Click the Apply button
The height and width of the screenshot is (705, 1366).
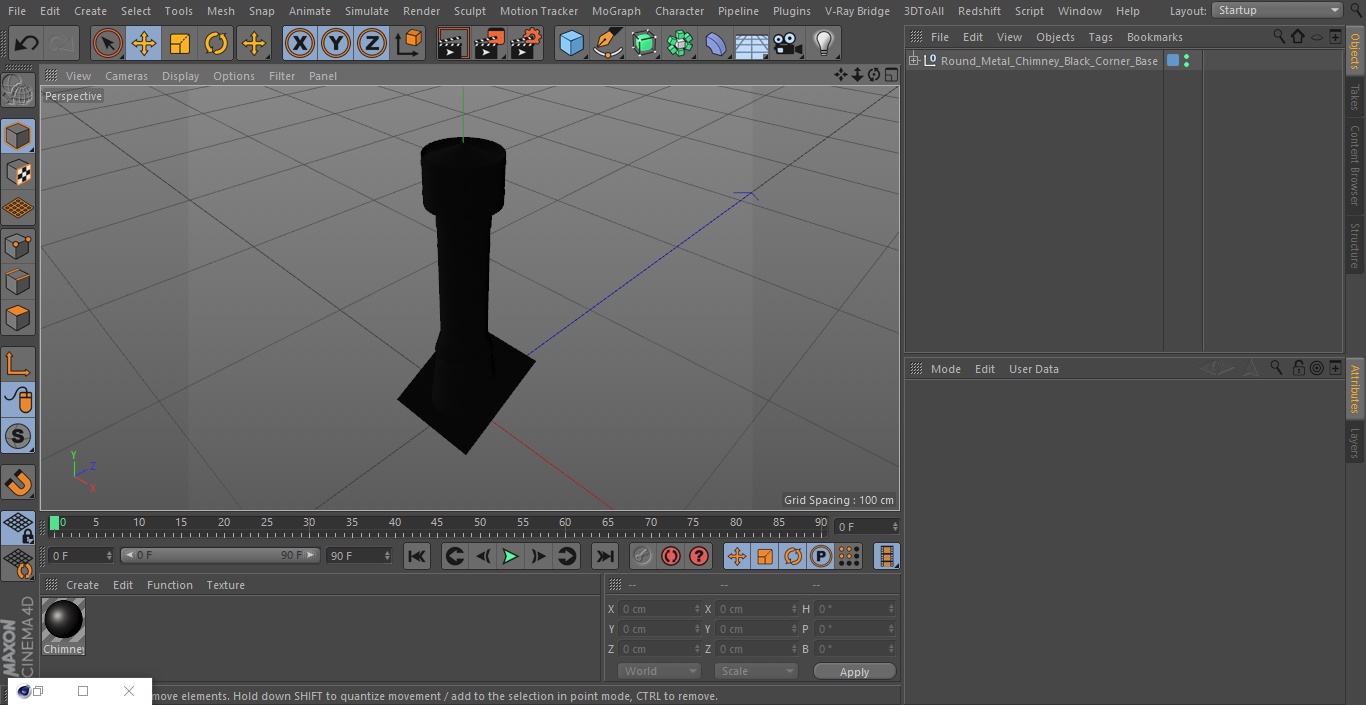[855, 671]
